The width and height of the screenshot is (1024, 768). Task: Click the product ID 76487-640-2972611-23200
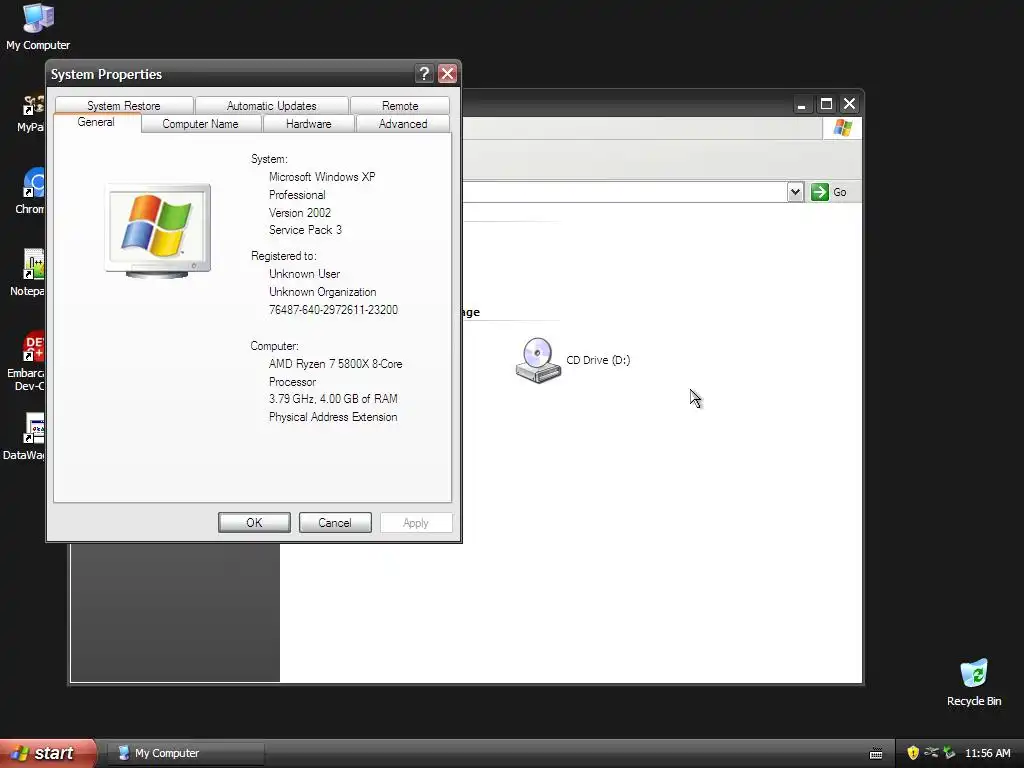click(333, 310)
